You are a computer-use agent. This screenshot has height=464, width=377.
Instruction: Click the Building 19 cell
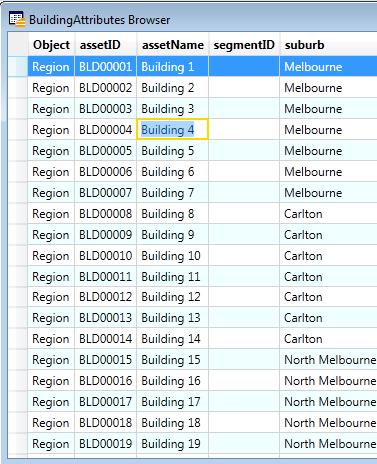pos(173,444)
